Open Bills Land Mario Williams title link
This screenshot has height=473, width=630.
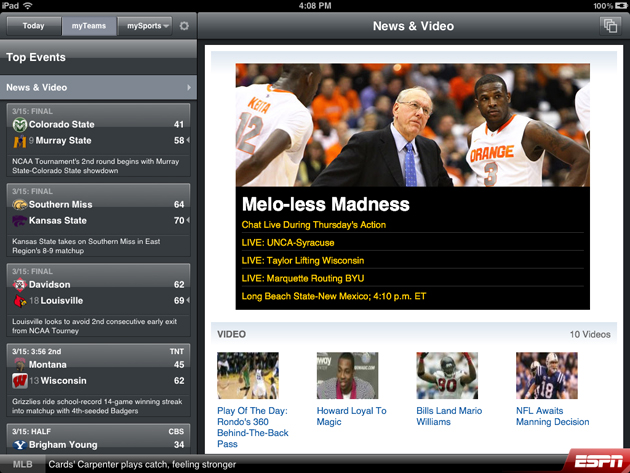[449, 416]
